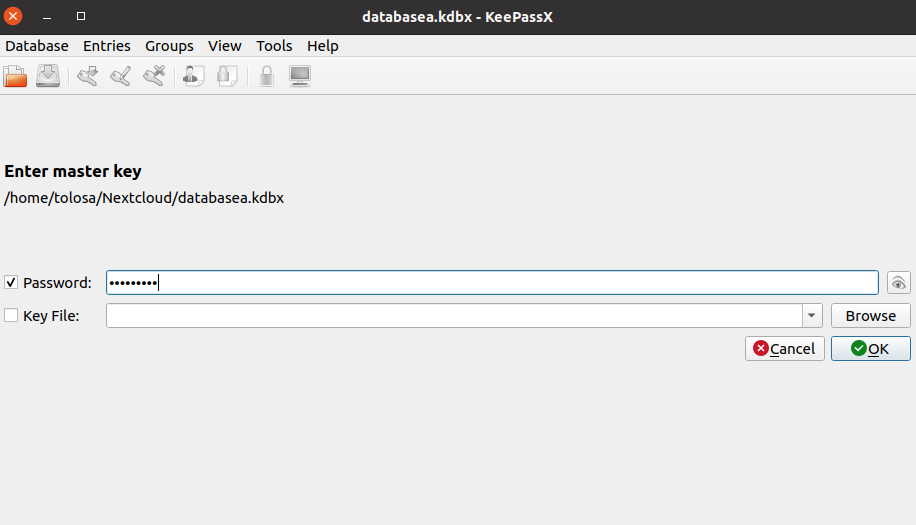
Task: Open the Entries menu
Action: (107, 46)
